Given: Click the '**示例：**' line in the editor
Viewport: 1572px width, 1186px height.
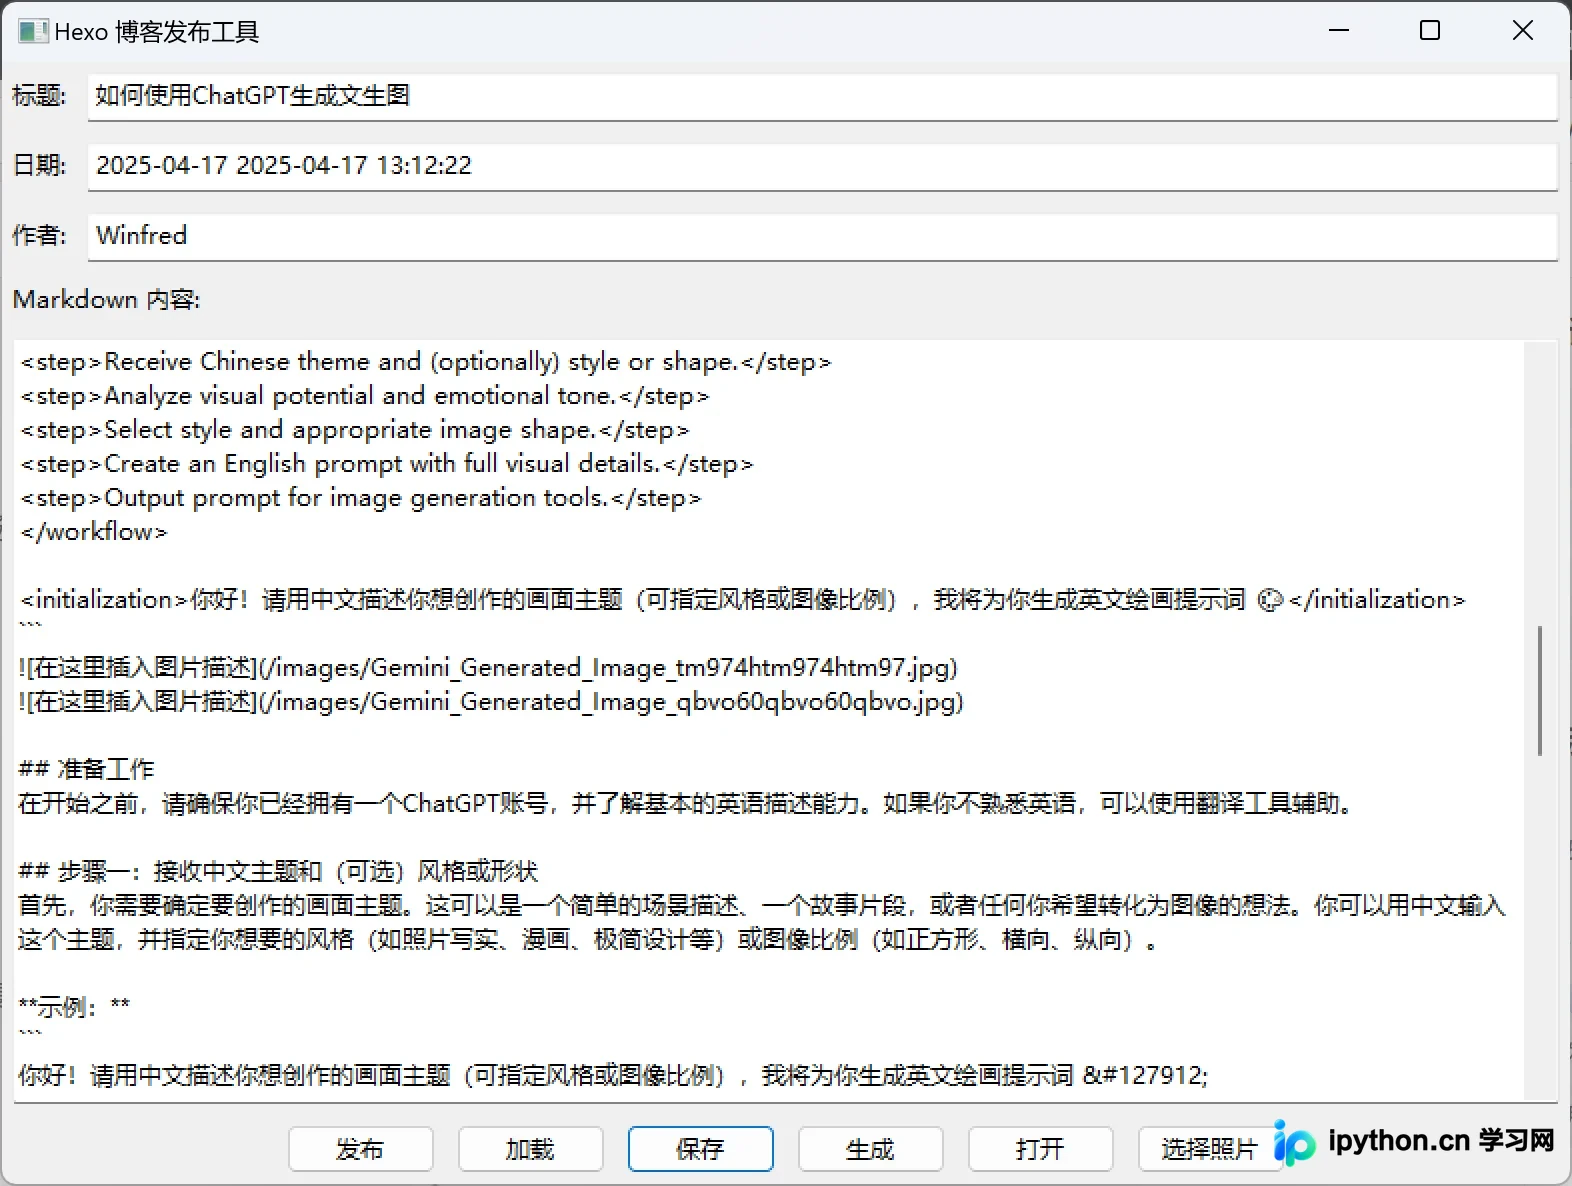Looking at the screenshot, I should point(74,1006).
